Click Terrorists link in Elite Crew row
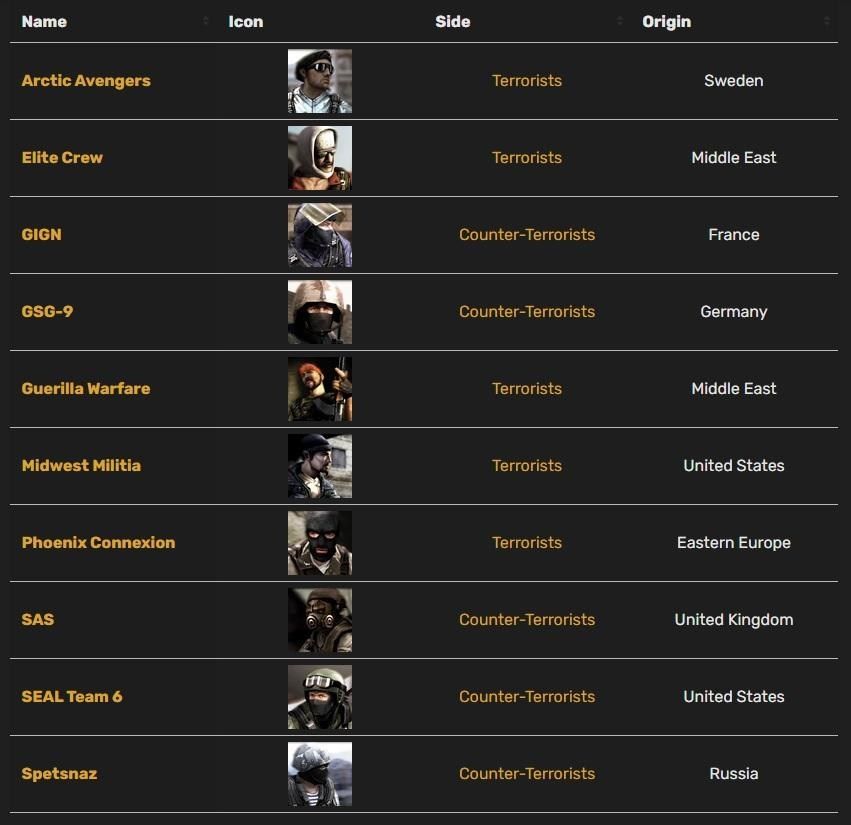851x825 pixels. (x=527, y=158)
